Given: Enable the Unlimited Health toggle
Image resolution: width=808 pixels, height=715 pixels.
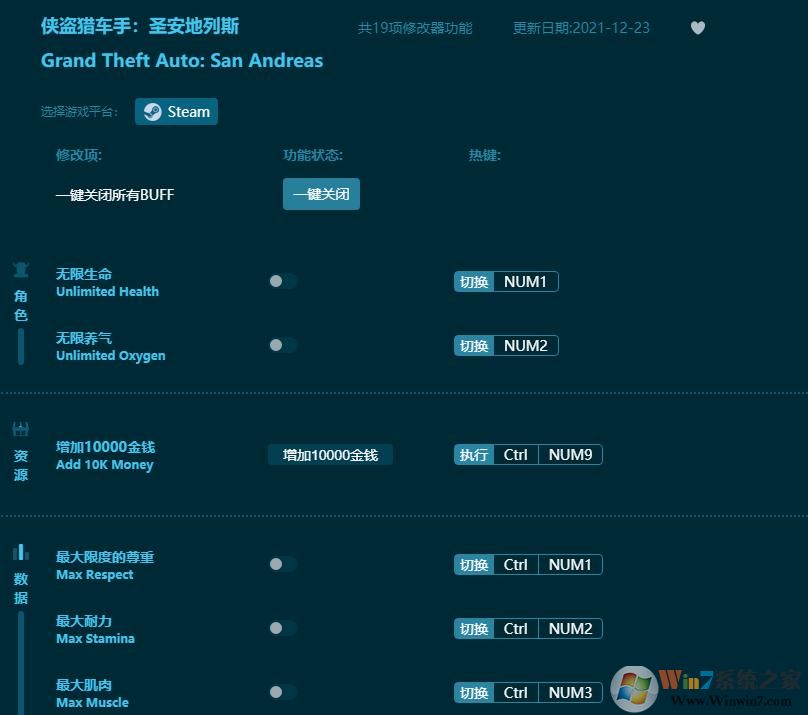Looking at the screenshot, I should pos(282,281).
